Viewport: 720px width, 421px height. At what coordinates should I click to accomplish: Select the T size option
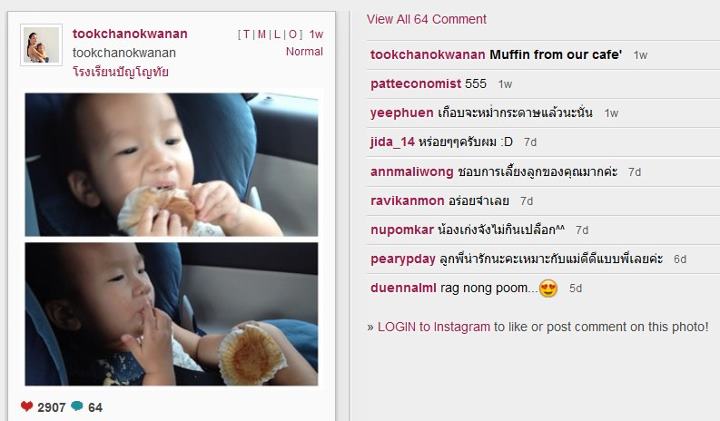click(x=246, y=34)
